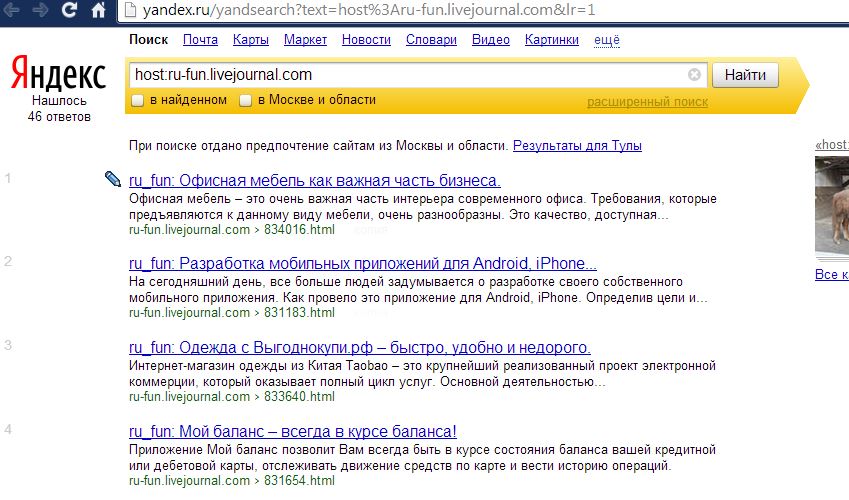
Task: Open result 'Одежда с Выгоднокупи.рф'
Action: point(360,347)
